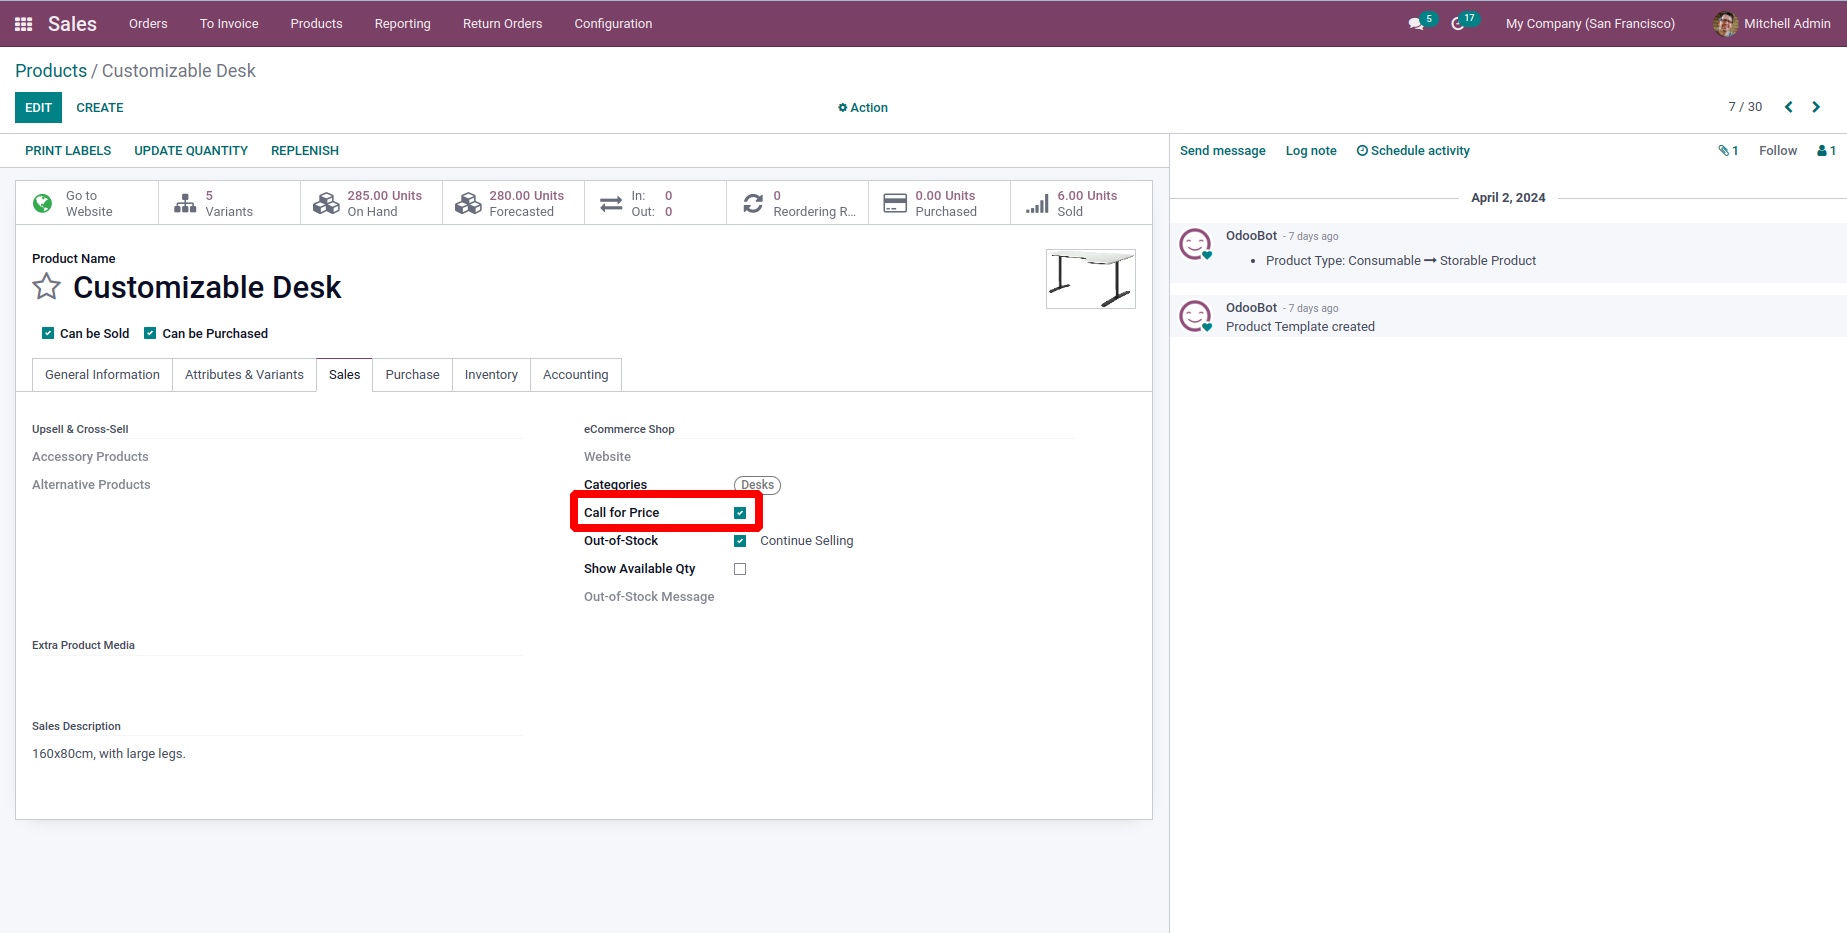Switch to Inventory tab

coord(491,375)
